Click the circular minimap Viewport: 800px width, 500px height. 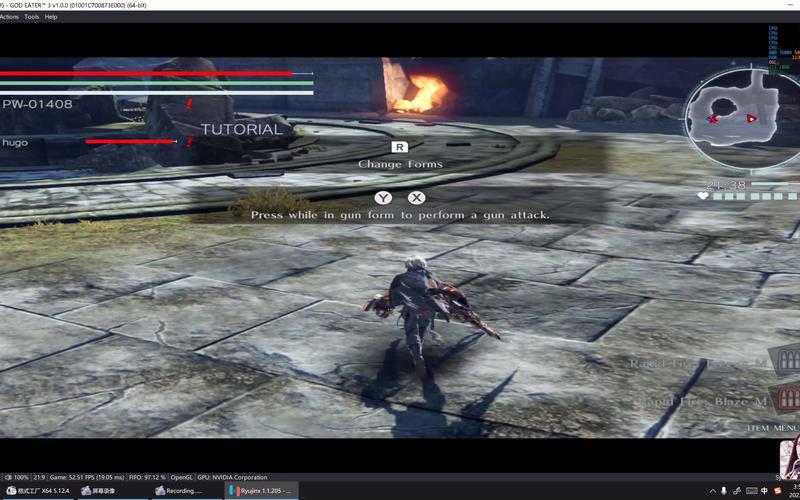click(x=742, y=118)
